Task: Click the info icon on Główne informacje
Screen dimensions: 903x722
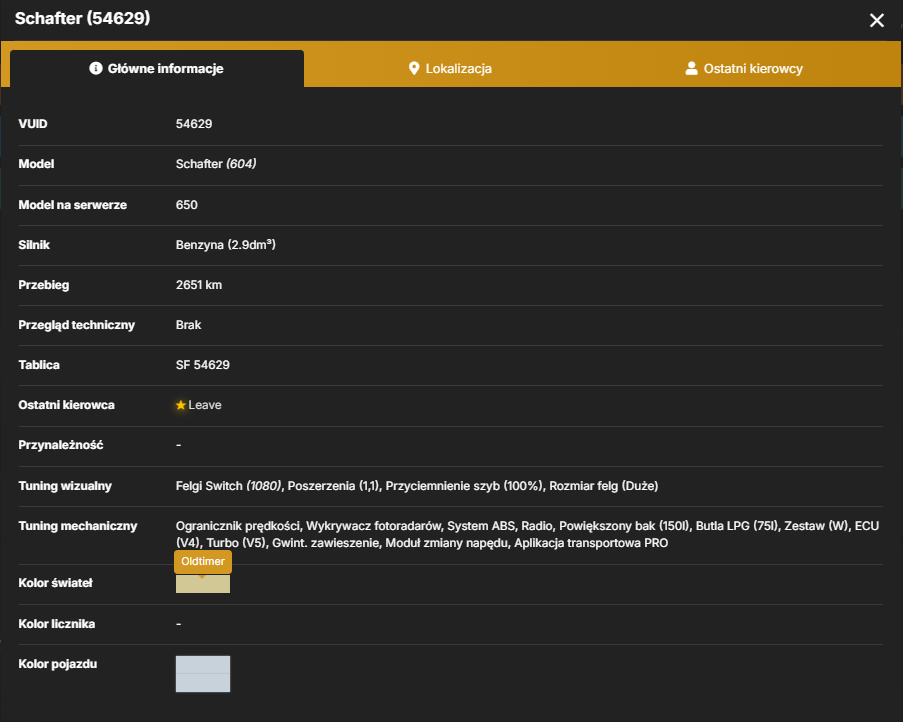Action: coord(96,69)
